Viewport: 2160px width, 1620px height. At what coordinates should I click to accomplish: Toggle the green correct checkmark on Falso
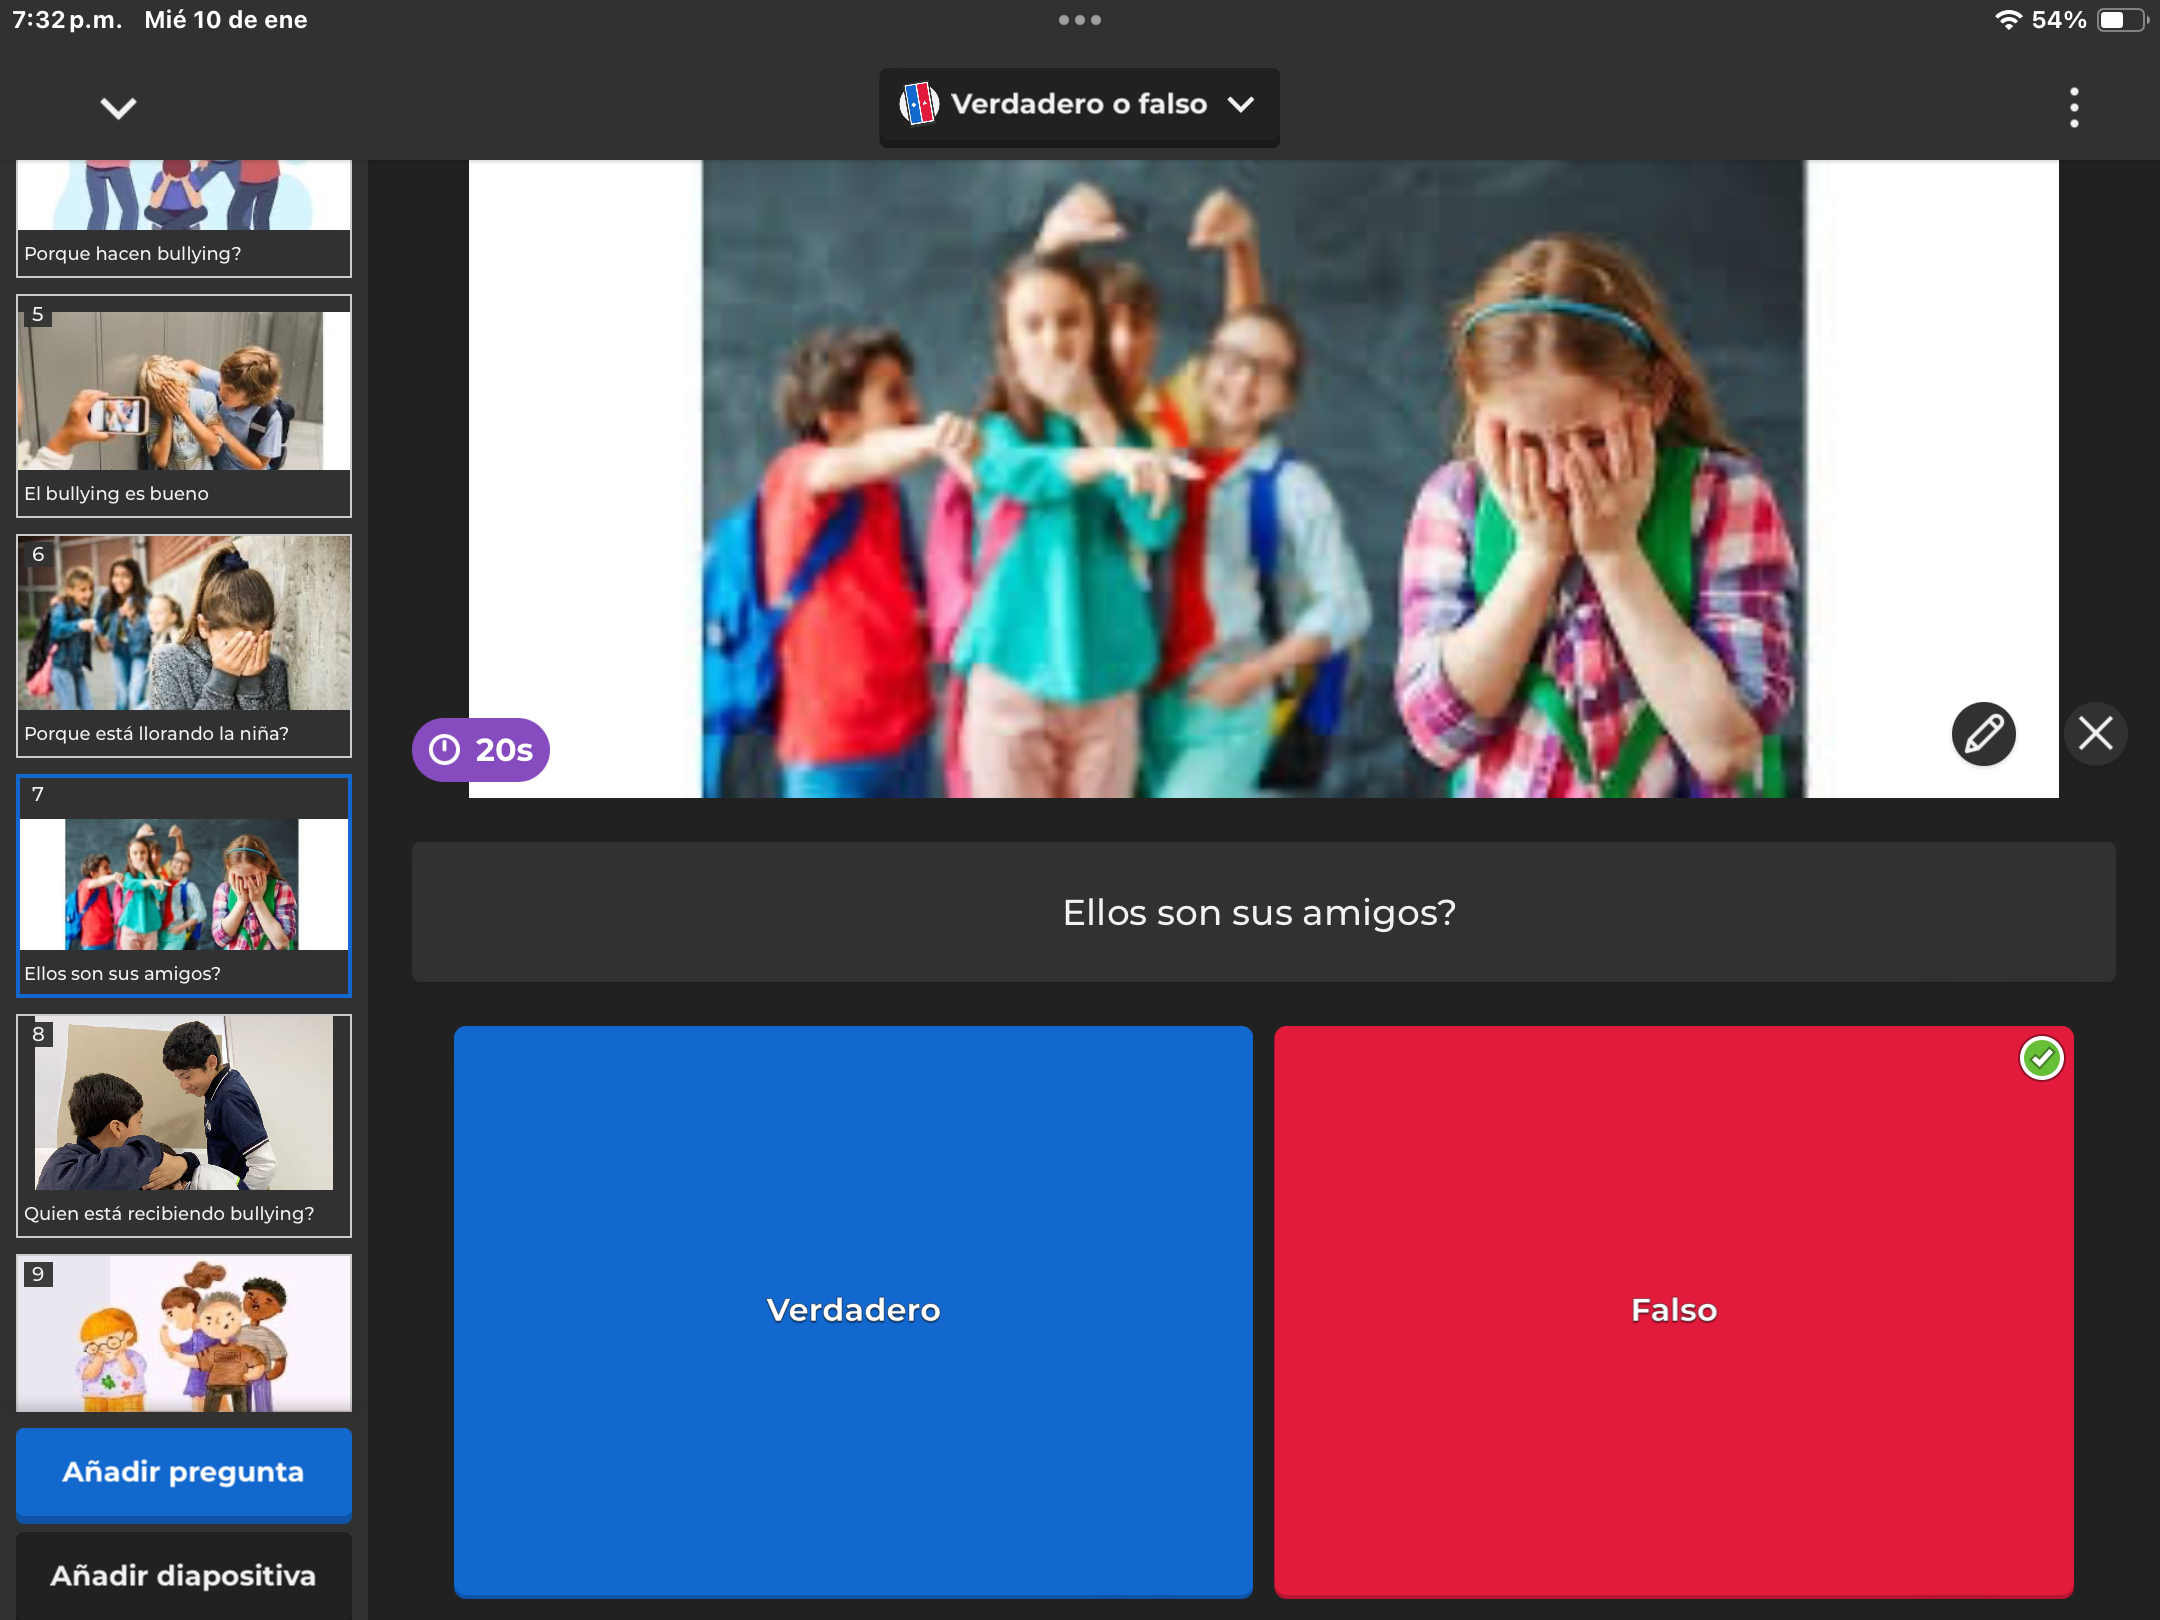pyautogui.click(x=2041, y=1058)
